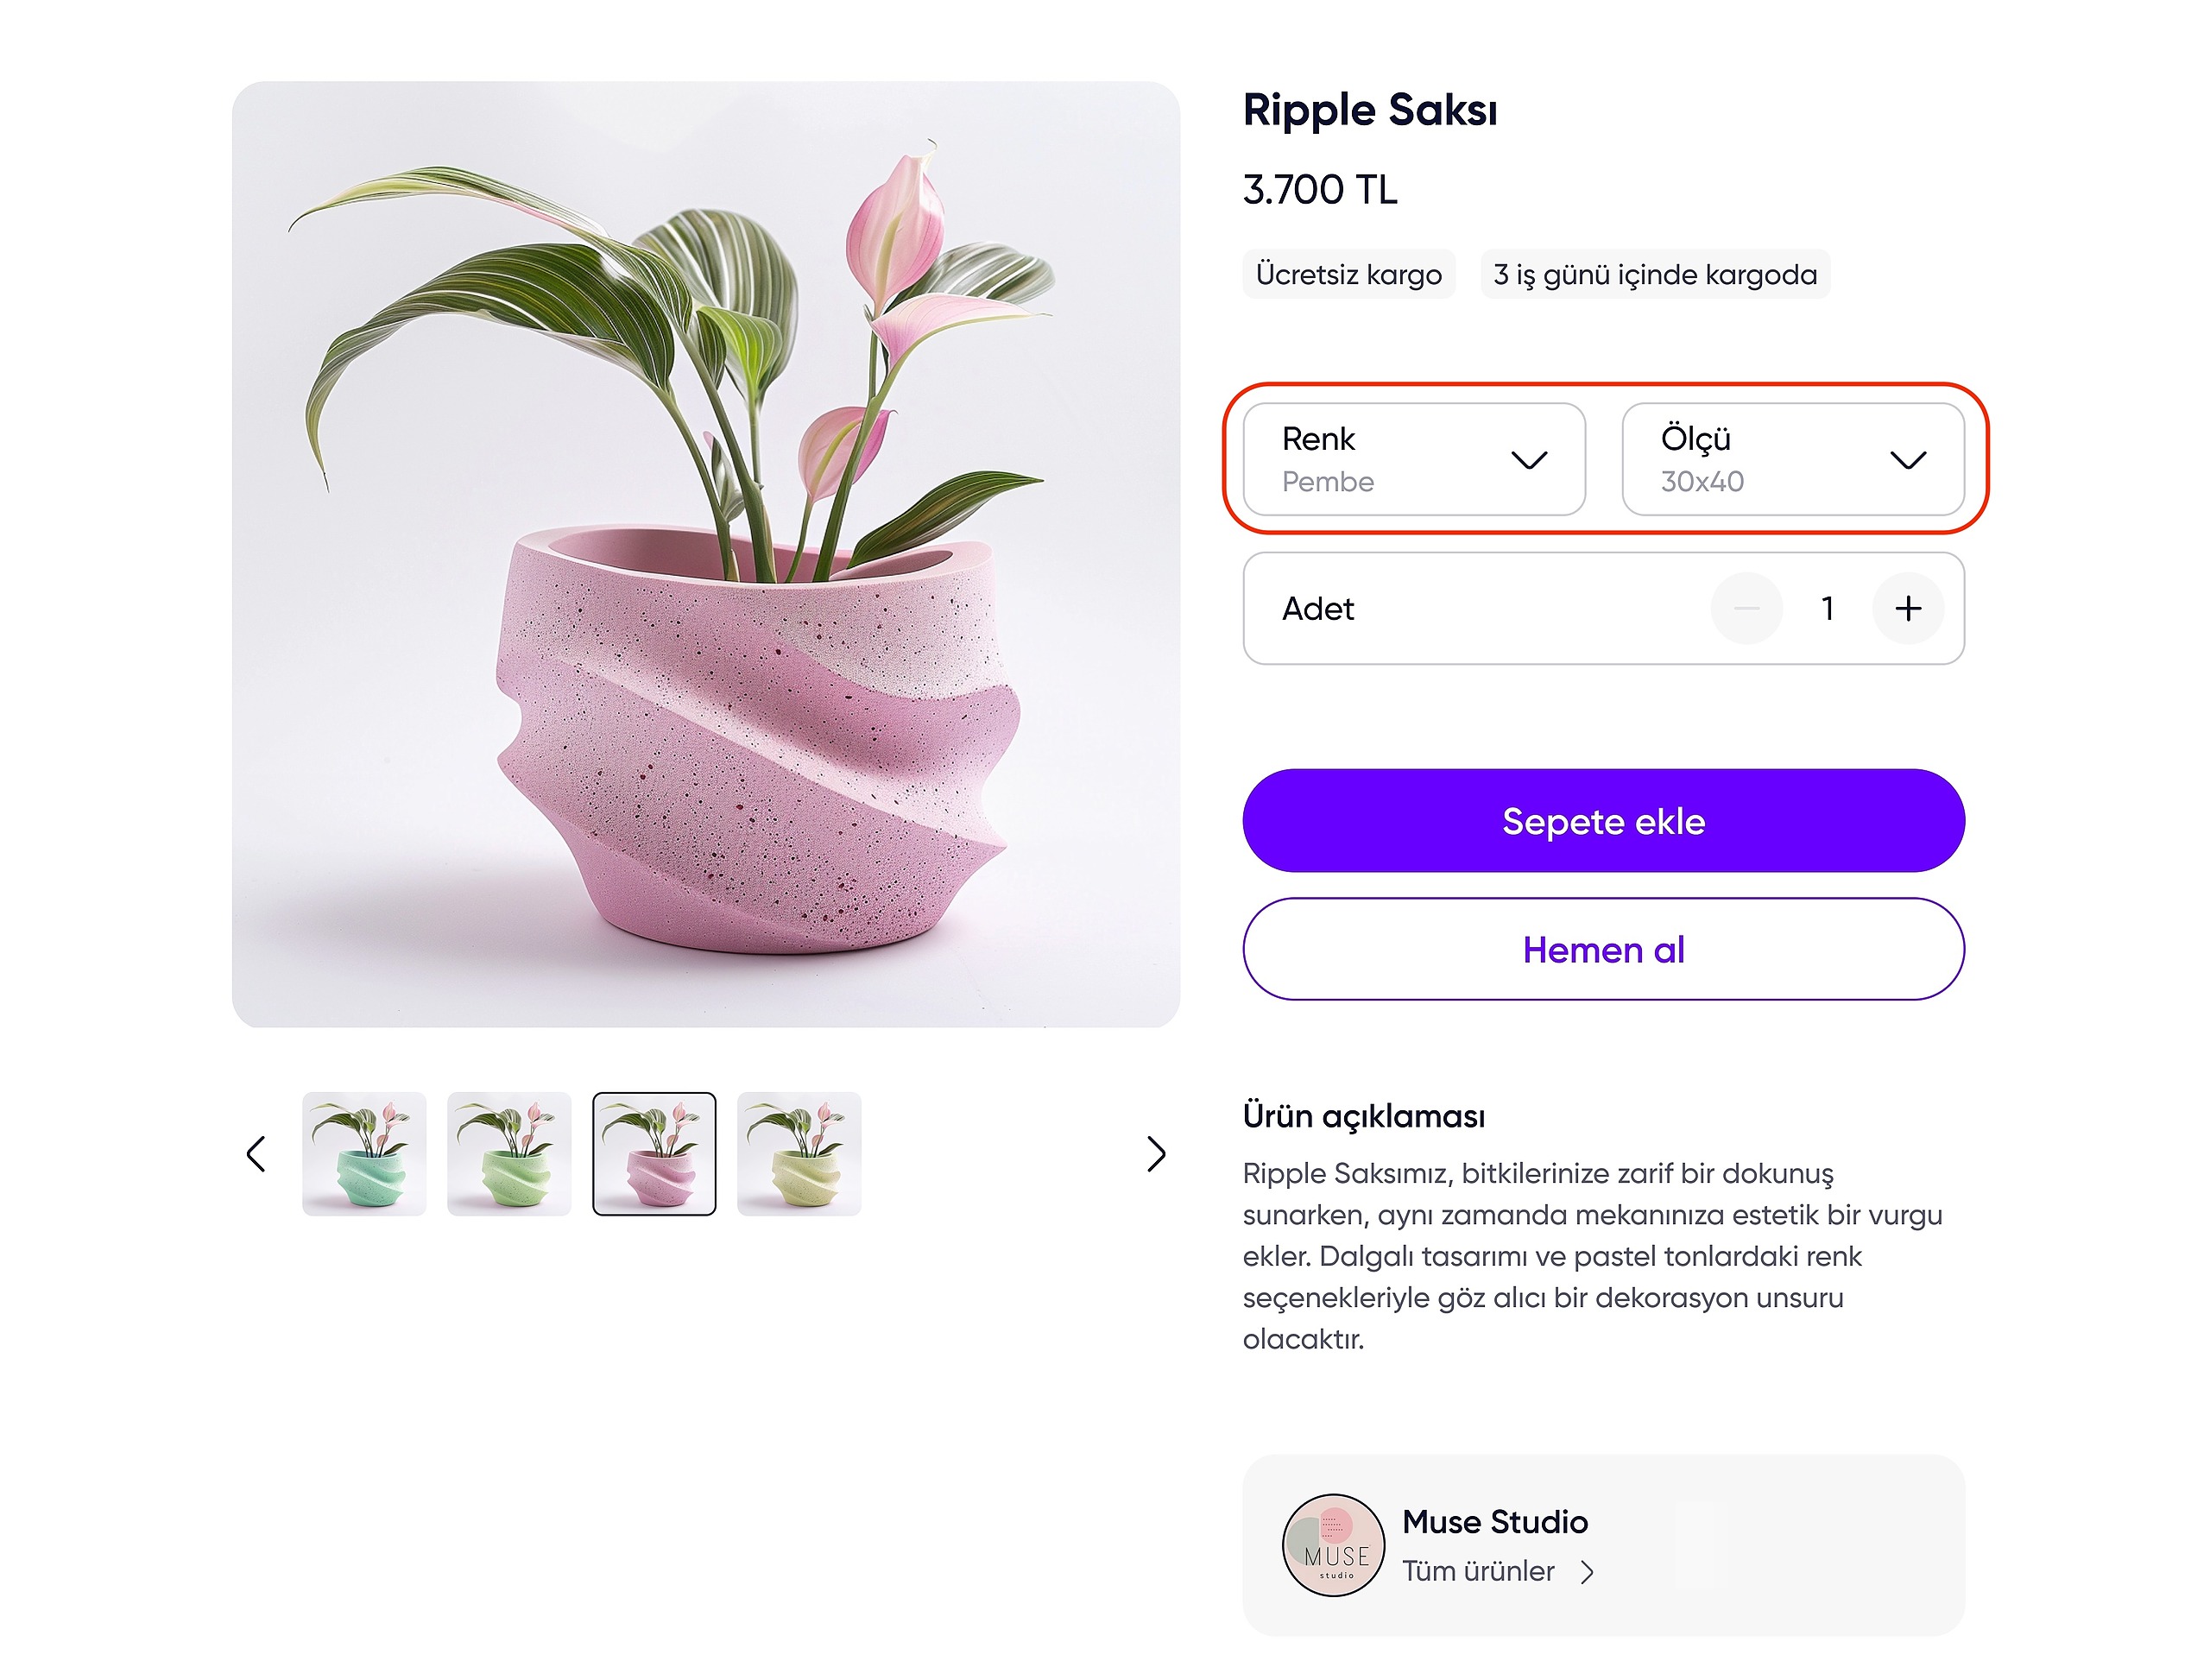Click the previous thumbnails arrow

(256, 1154)
